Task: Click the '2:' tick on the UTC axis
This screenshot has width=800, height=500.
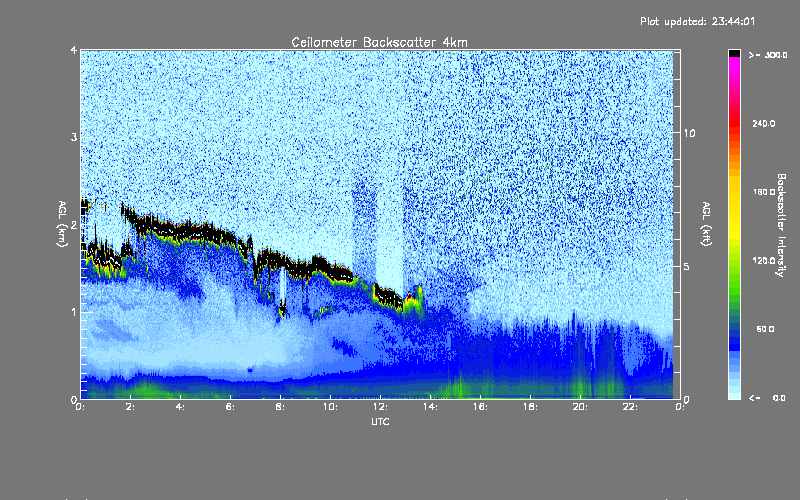Action: coord(130,407)
